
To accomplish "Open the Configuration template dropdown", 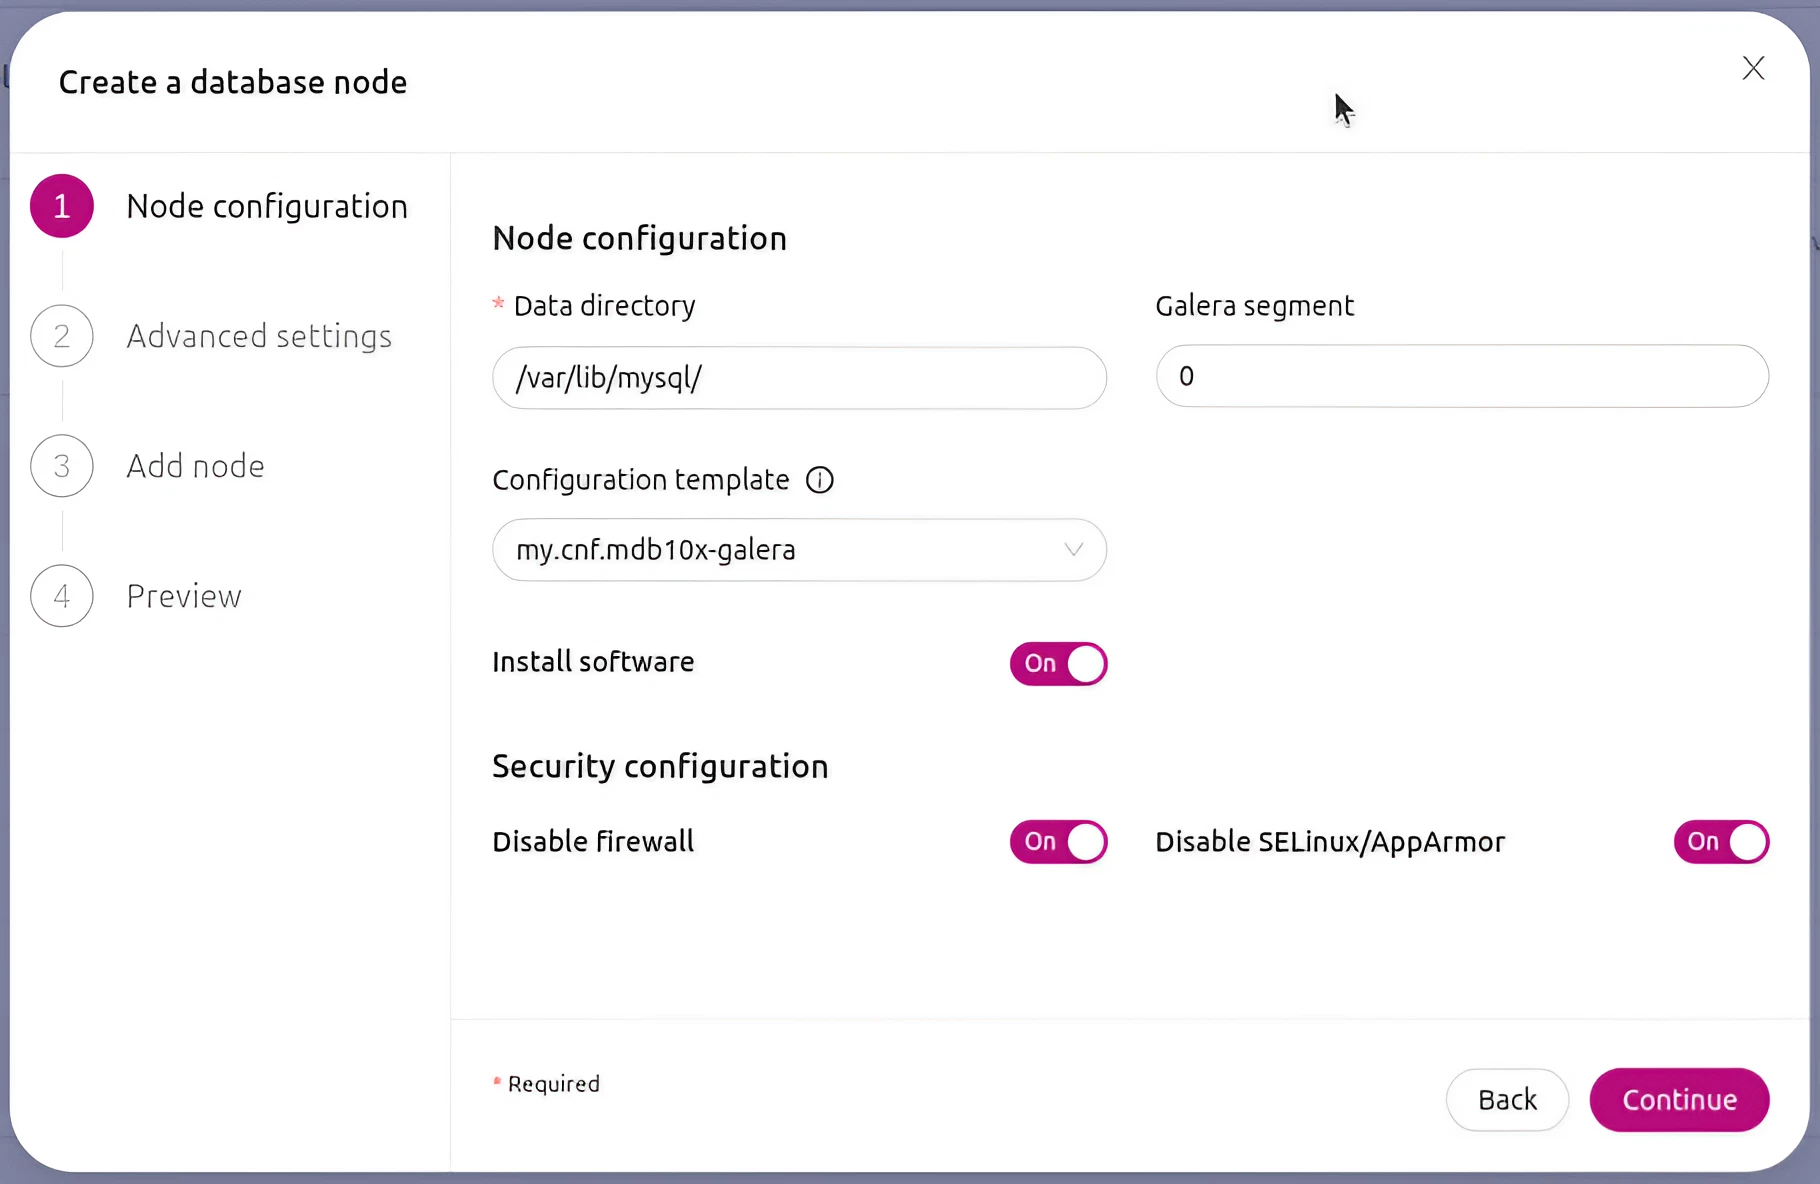I will pos(799,550).
